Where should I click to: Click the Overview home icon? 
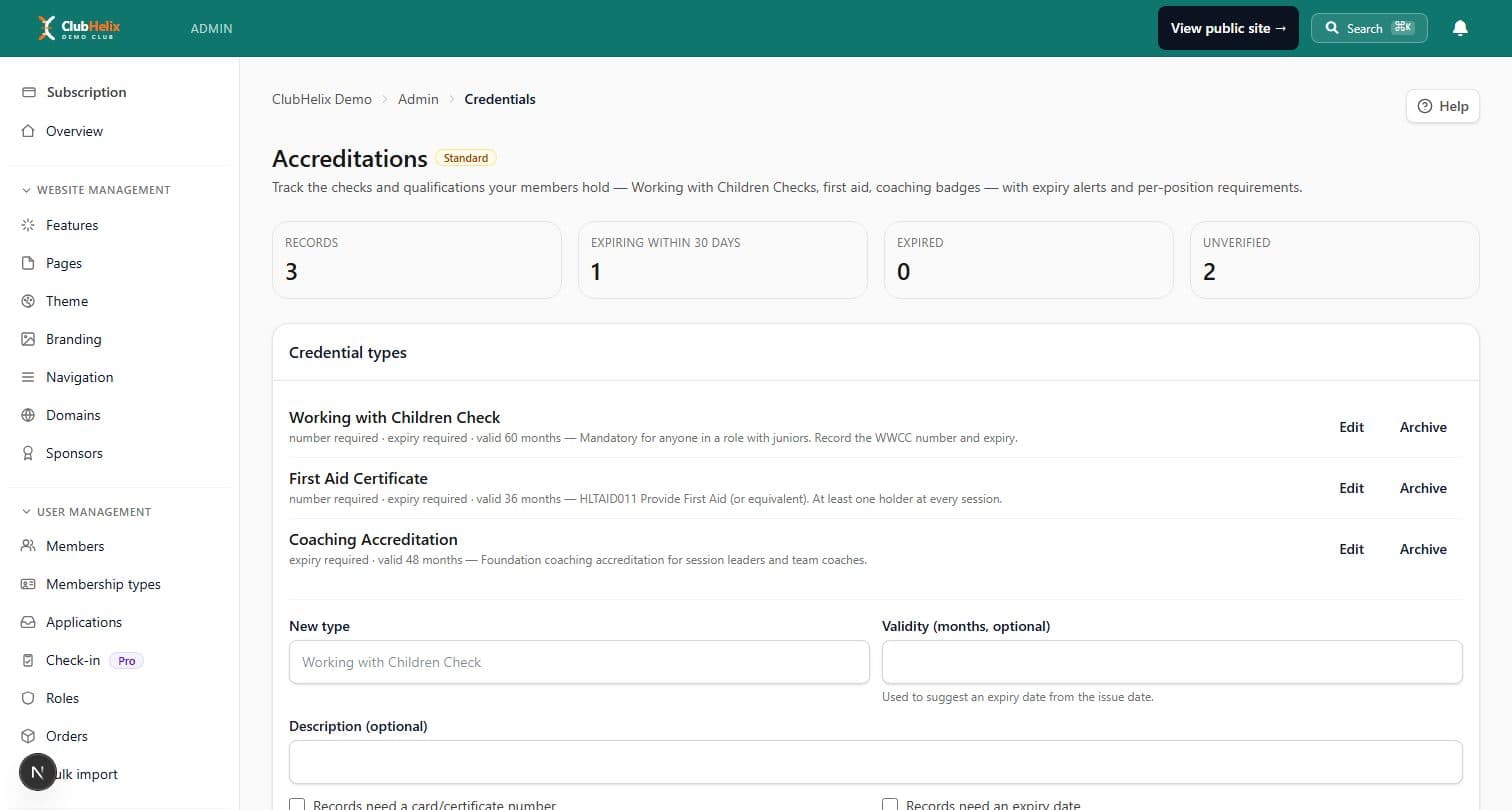point(28,131)
